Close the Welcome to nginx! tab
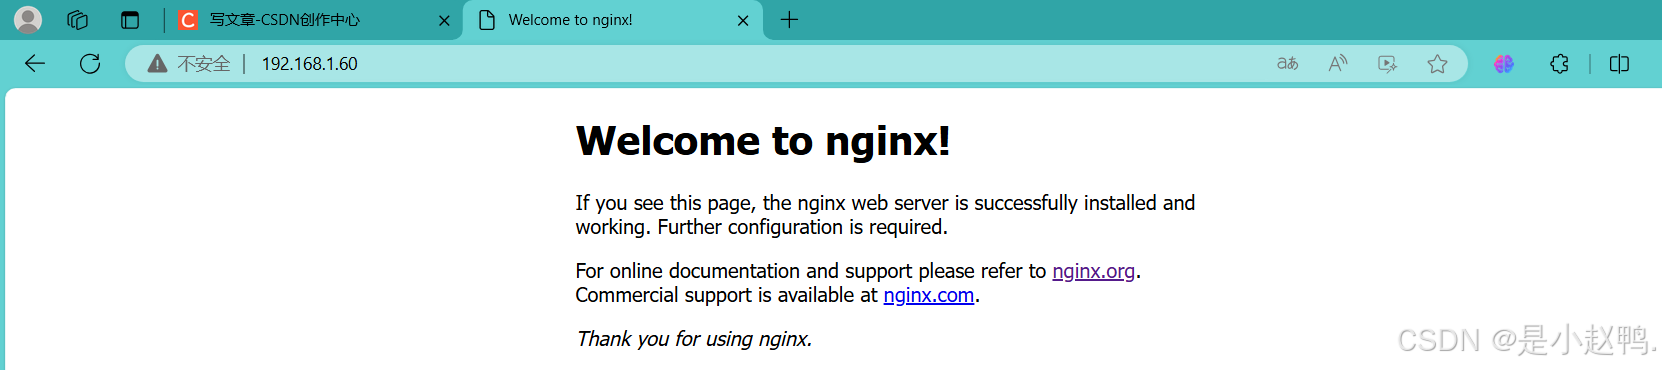Viewport: 1662px width, 370px height. 743,20
